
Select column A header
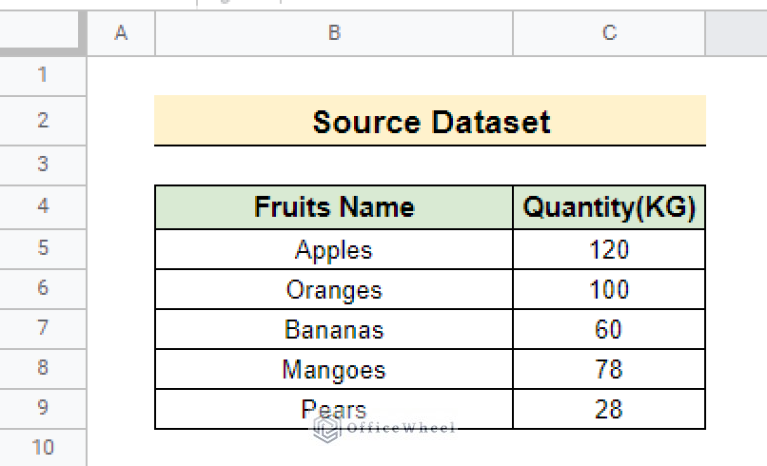click(121, 33)
